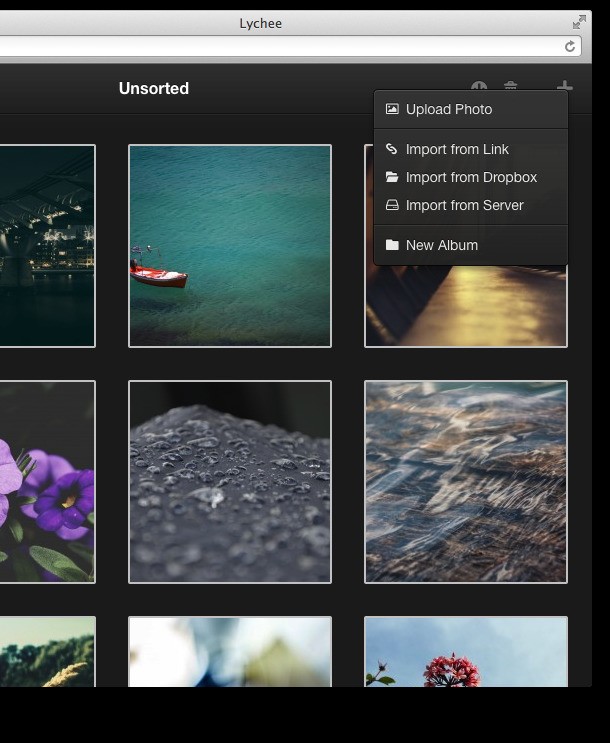610x743 pixels.
Task: Choose Import from Server entry
Action: pyautogui.click(x=471, y=205)
